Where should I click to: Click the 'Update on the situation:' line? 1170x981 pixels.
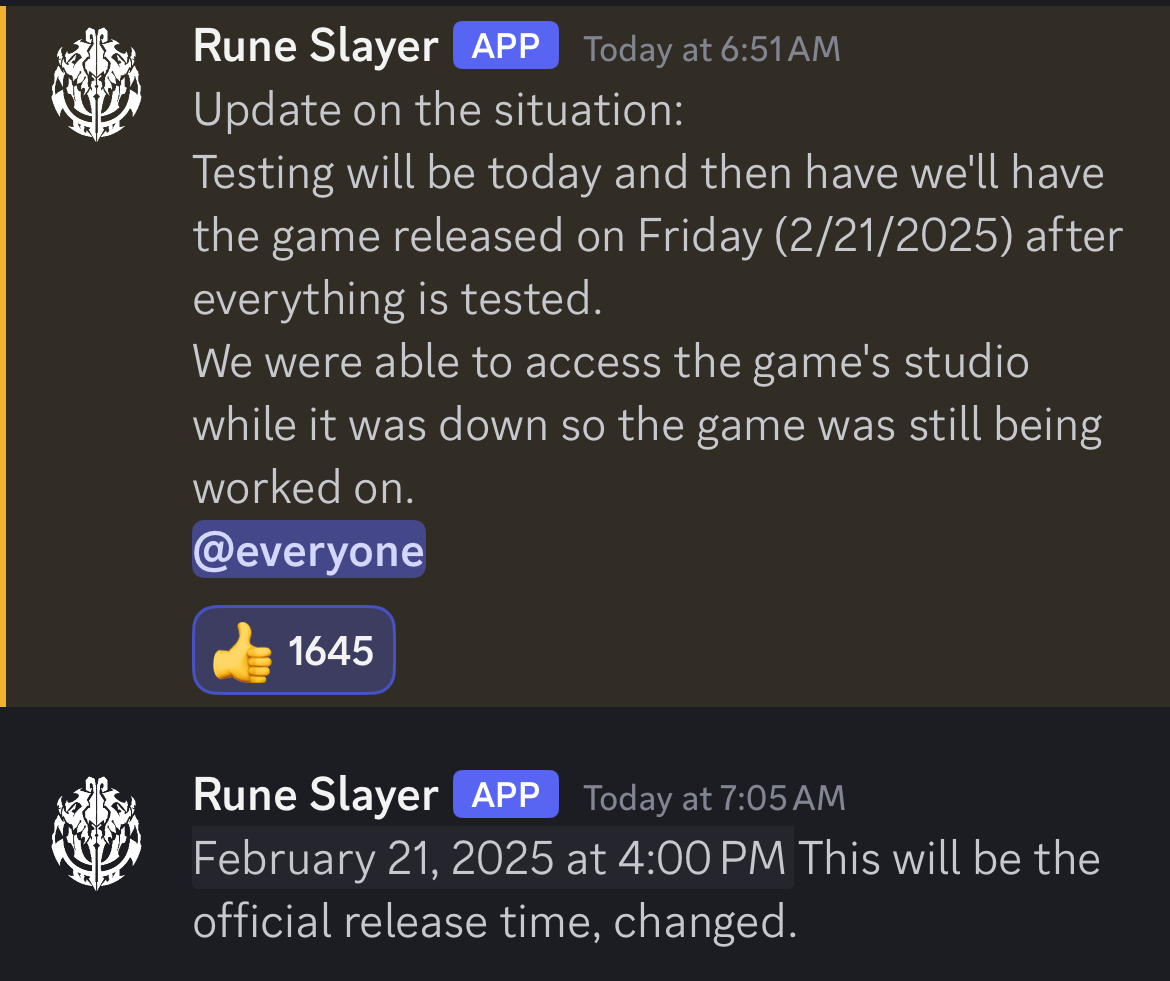[438, 110]
